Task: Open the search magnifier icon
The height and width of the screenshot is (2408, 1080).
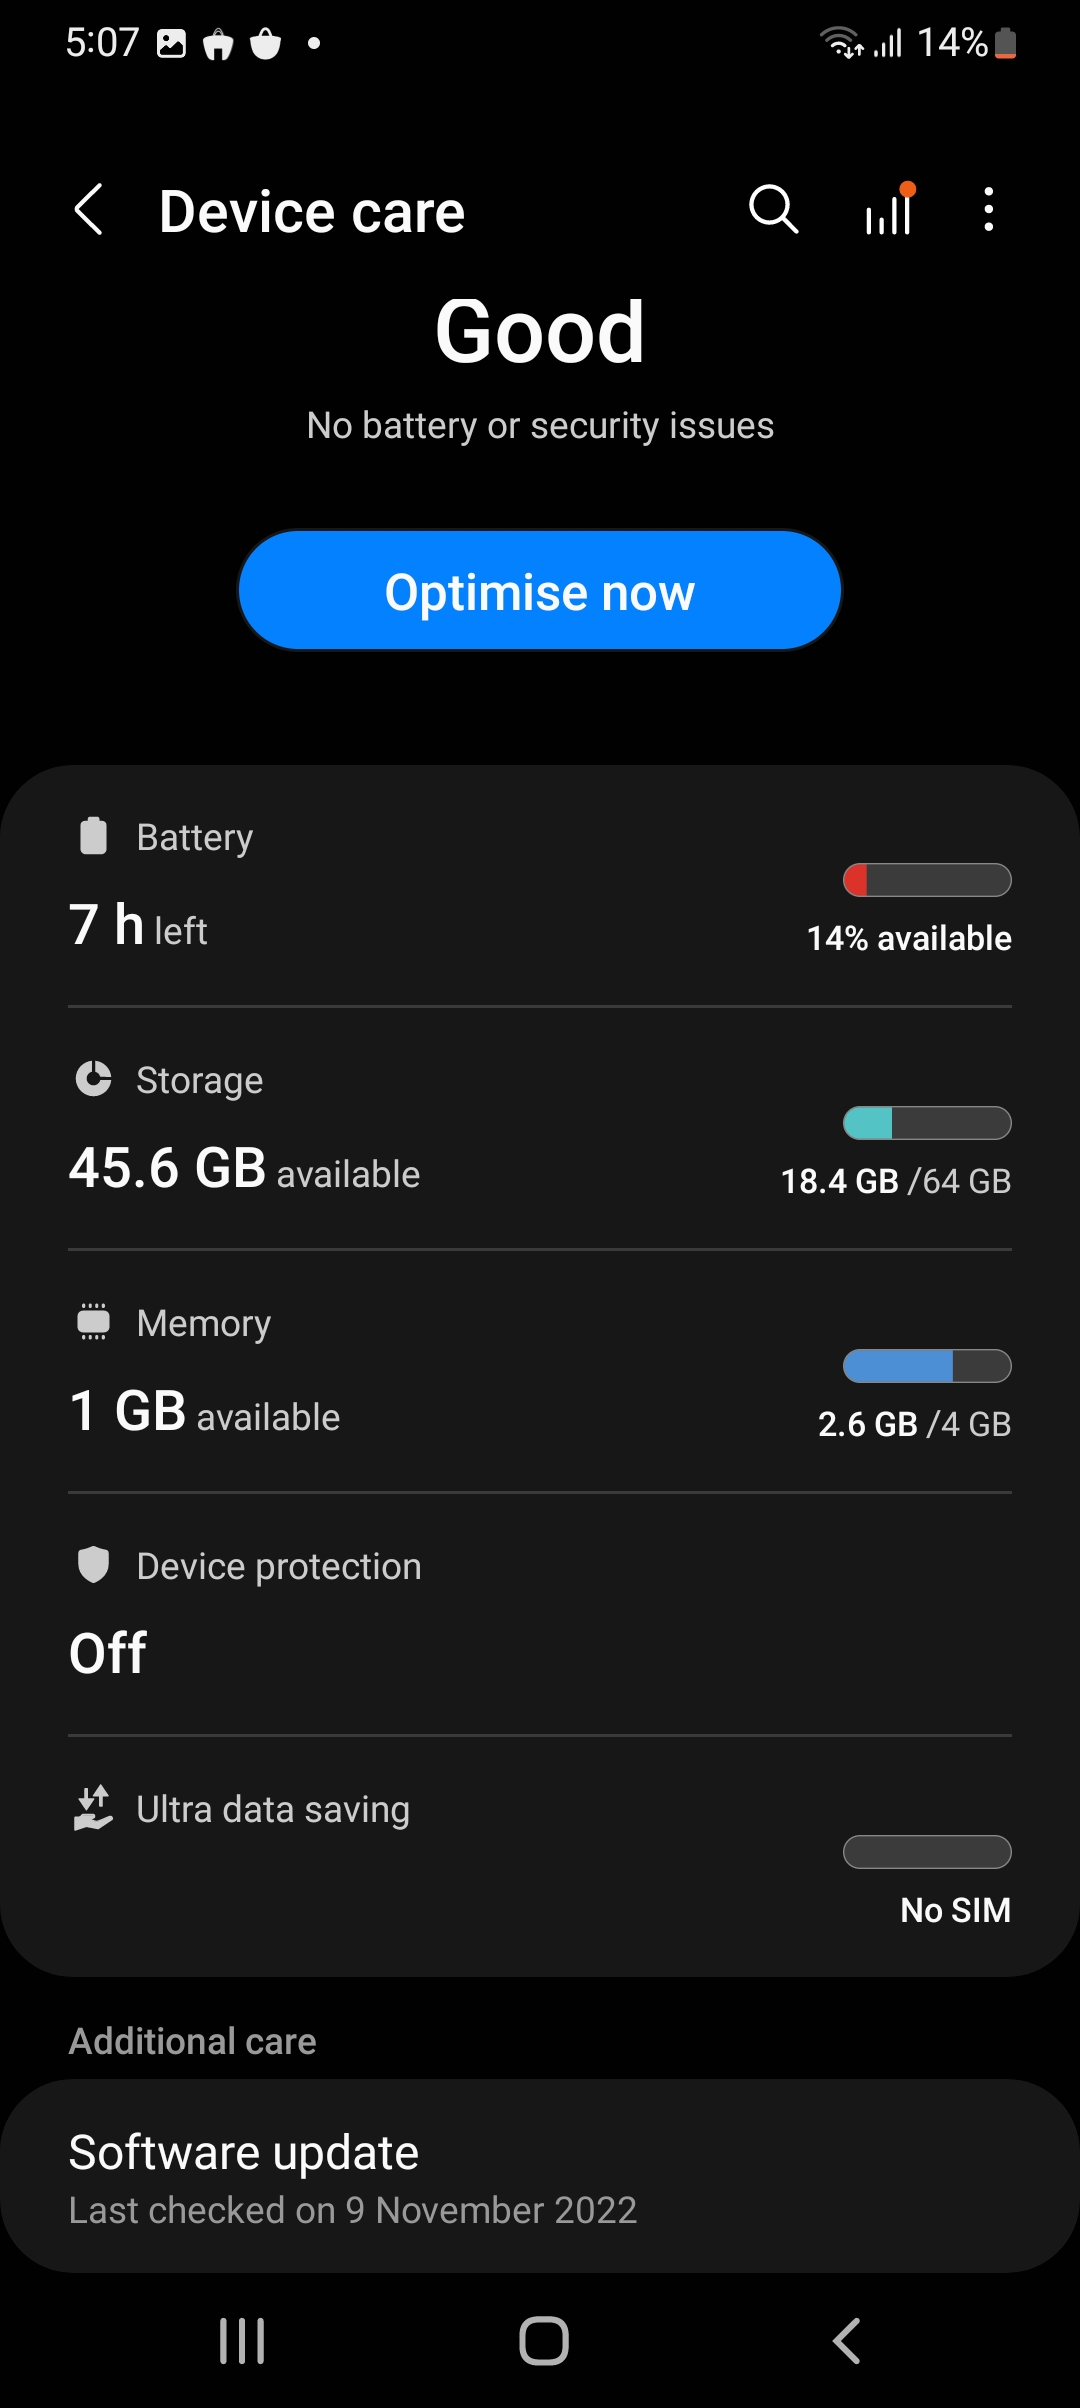Action: pos(773,210)
